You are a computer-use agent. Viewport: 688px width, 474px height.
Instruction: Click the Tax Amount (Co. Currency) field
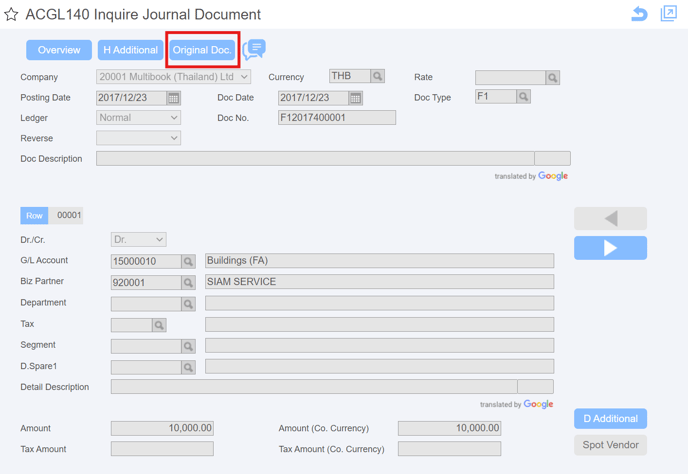click(449, 449)
